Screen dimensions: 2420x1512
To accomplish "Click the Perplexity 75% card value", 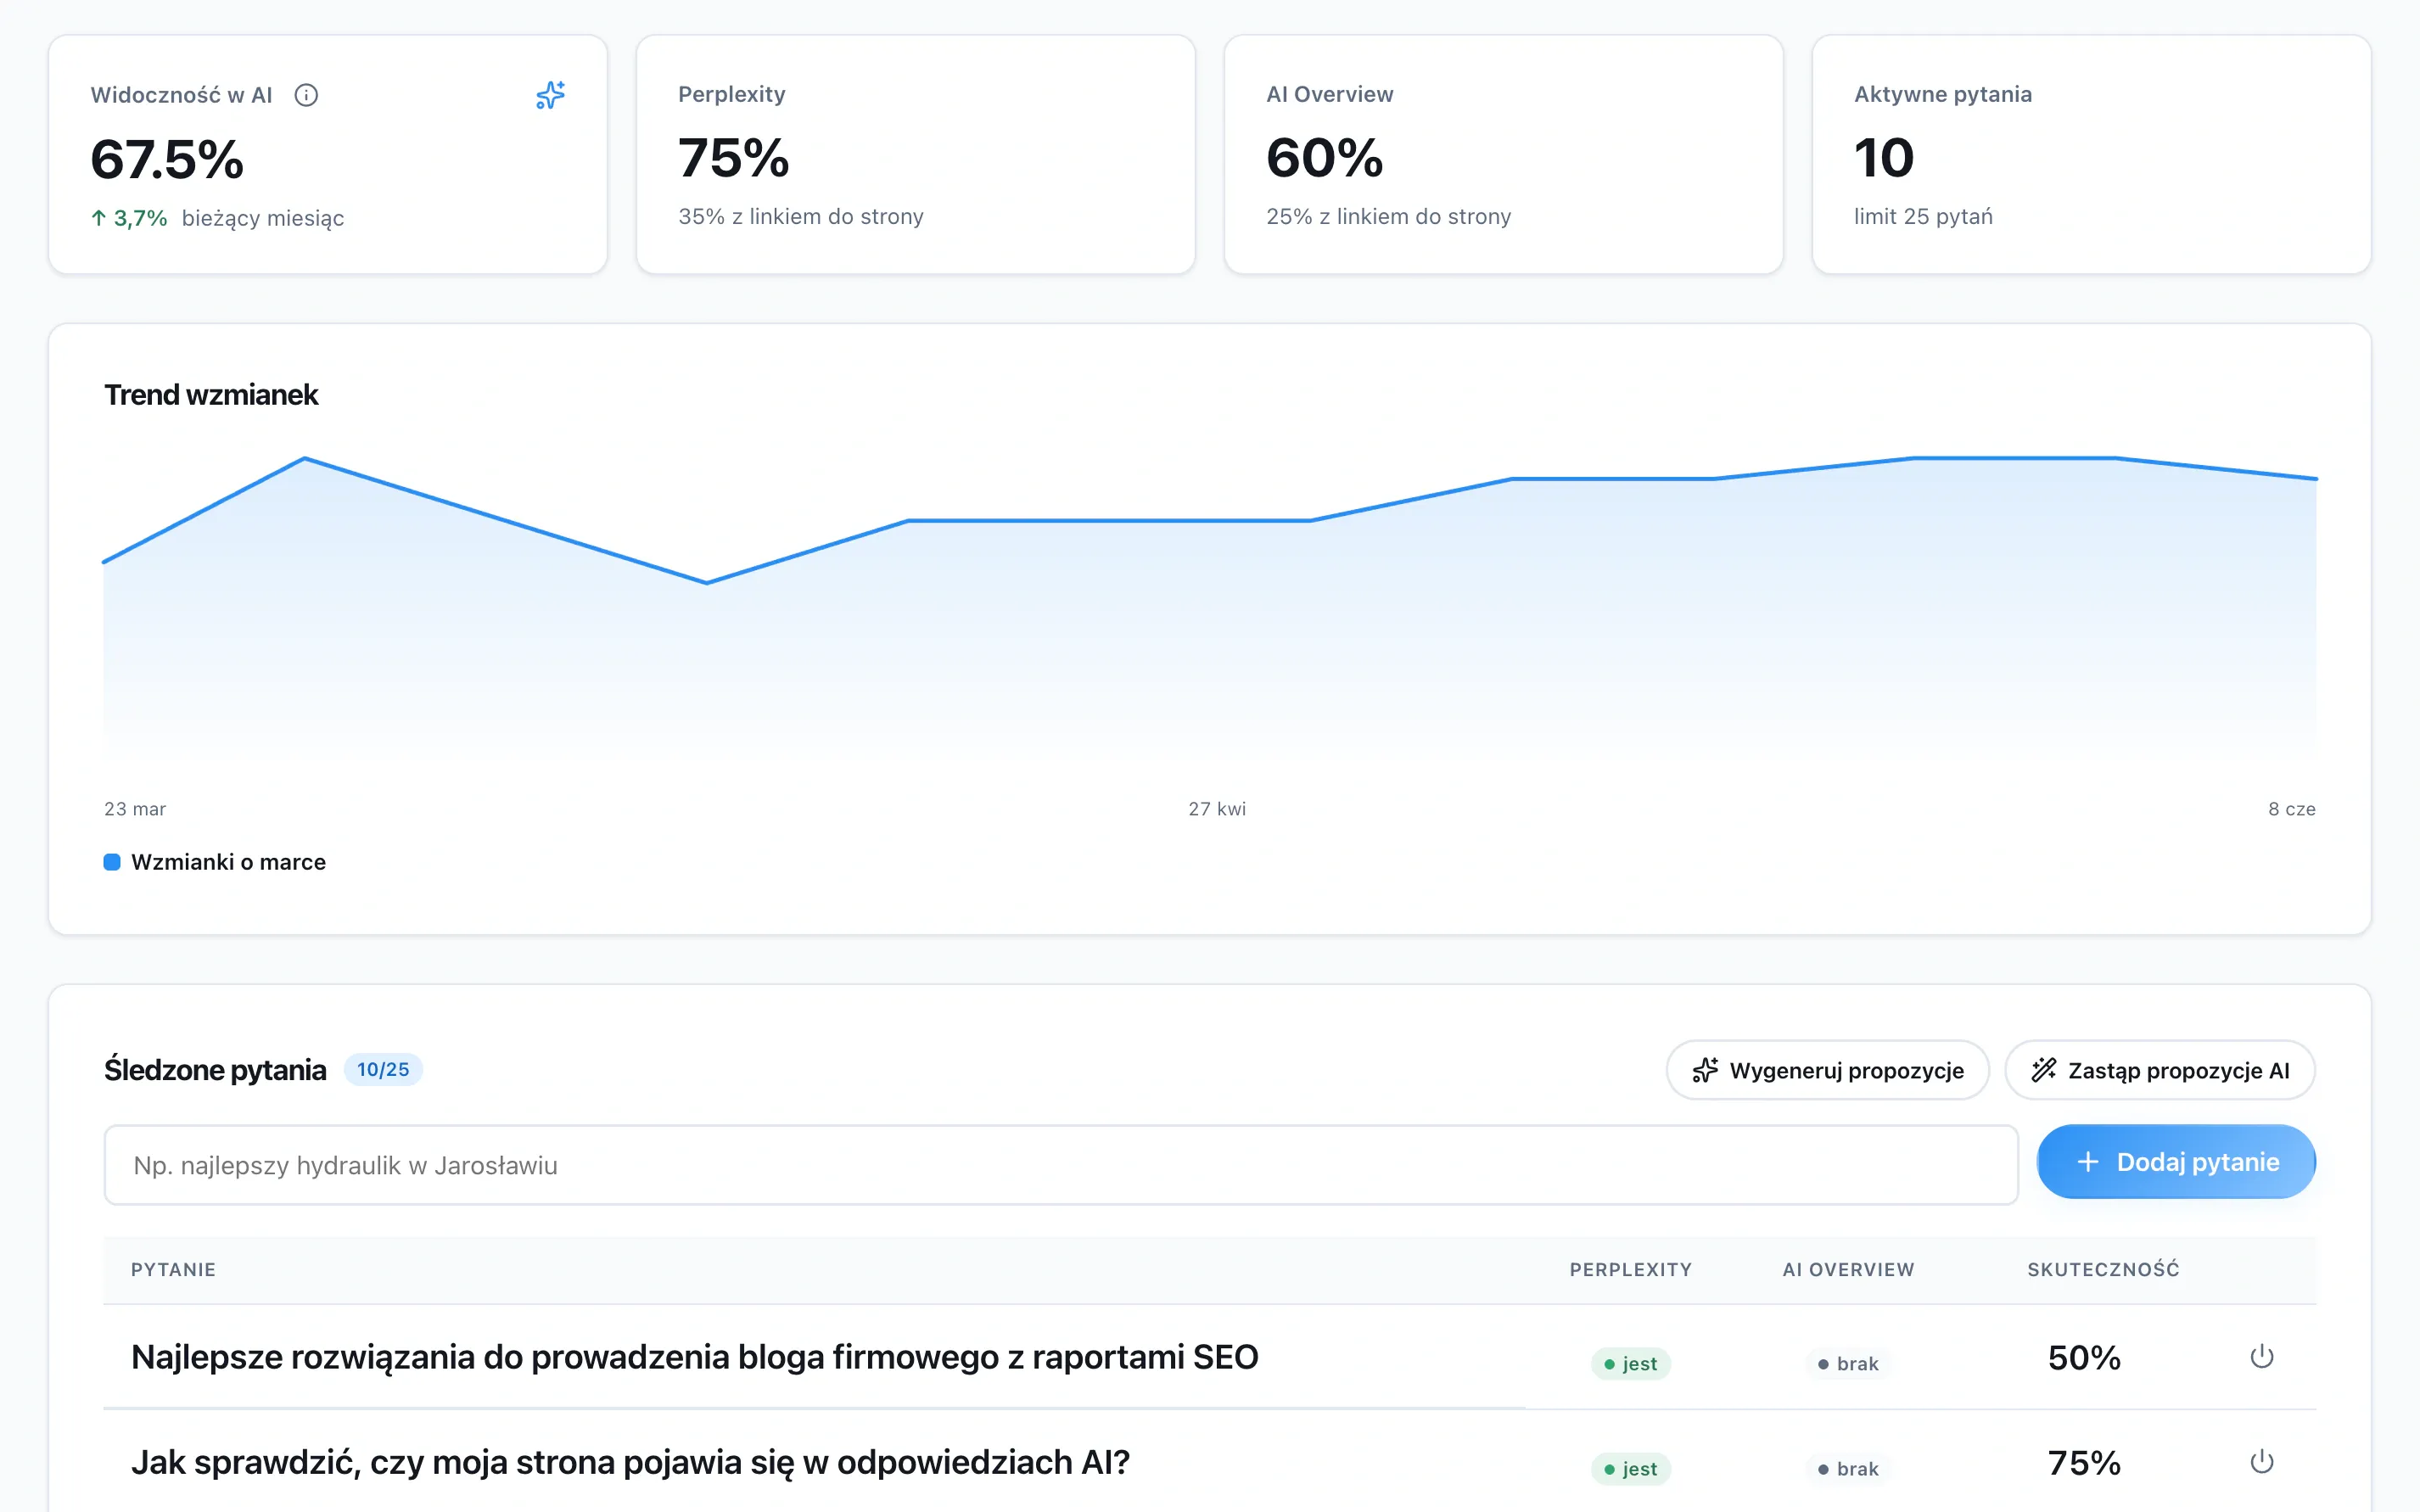I will 734,158.
